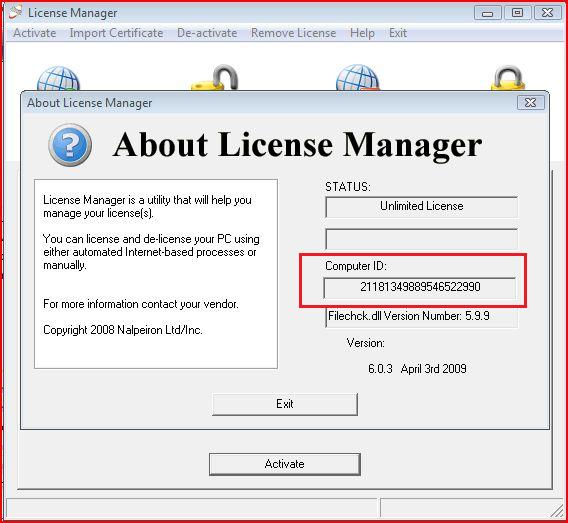Click the open padlock icon
568x523 pixels.
pos(215,77)
